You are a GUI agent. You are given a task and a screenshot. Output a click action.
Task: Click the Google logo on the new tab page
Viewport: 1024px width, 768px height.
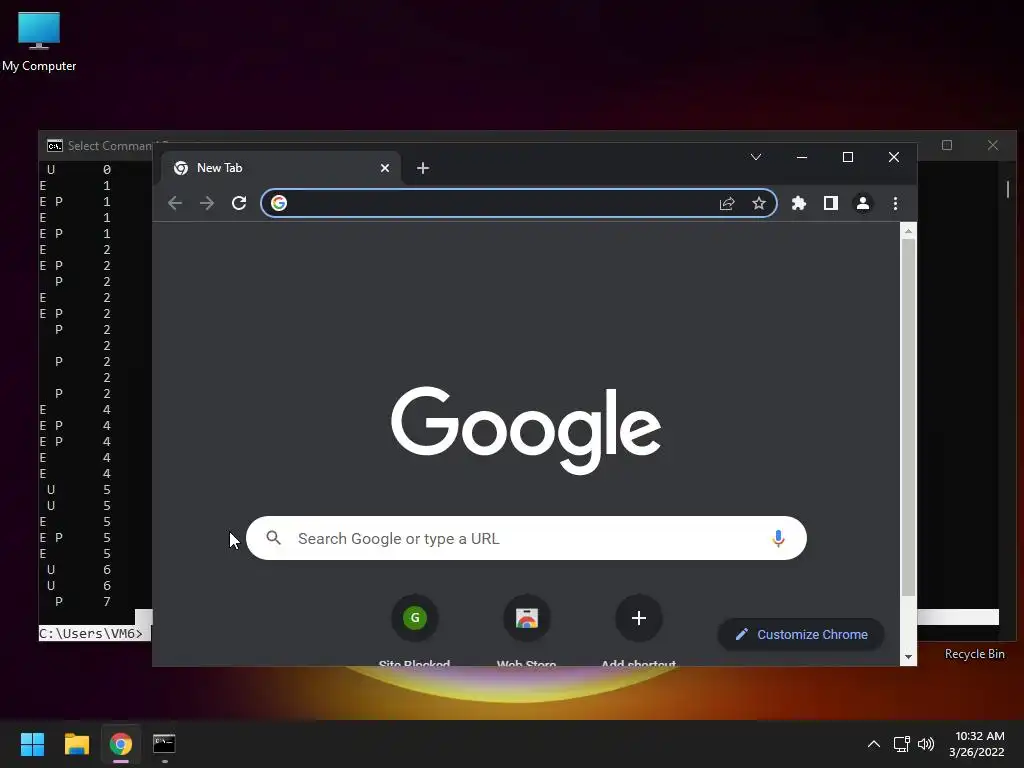pos(526,429)
